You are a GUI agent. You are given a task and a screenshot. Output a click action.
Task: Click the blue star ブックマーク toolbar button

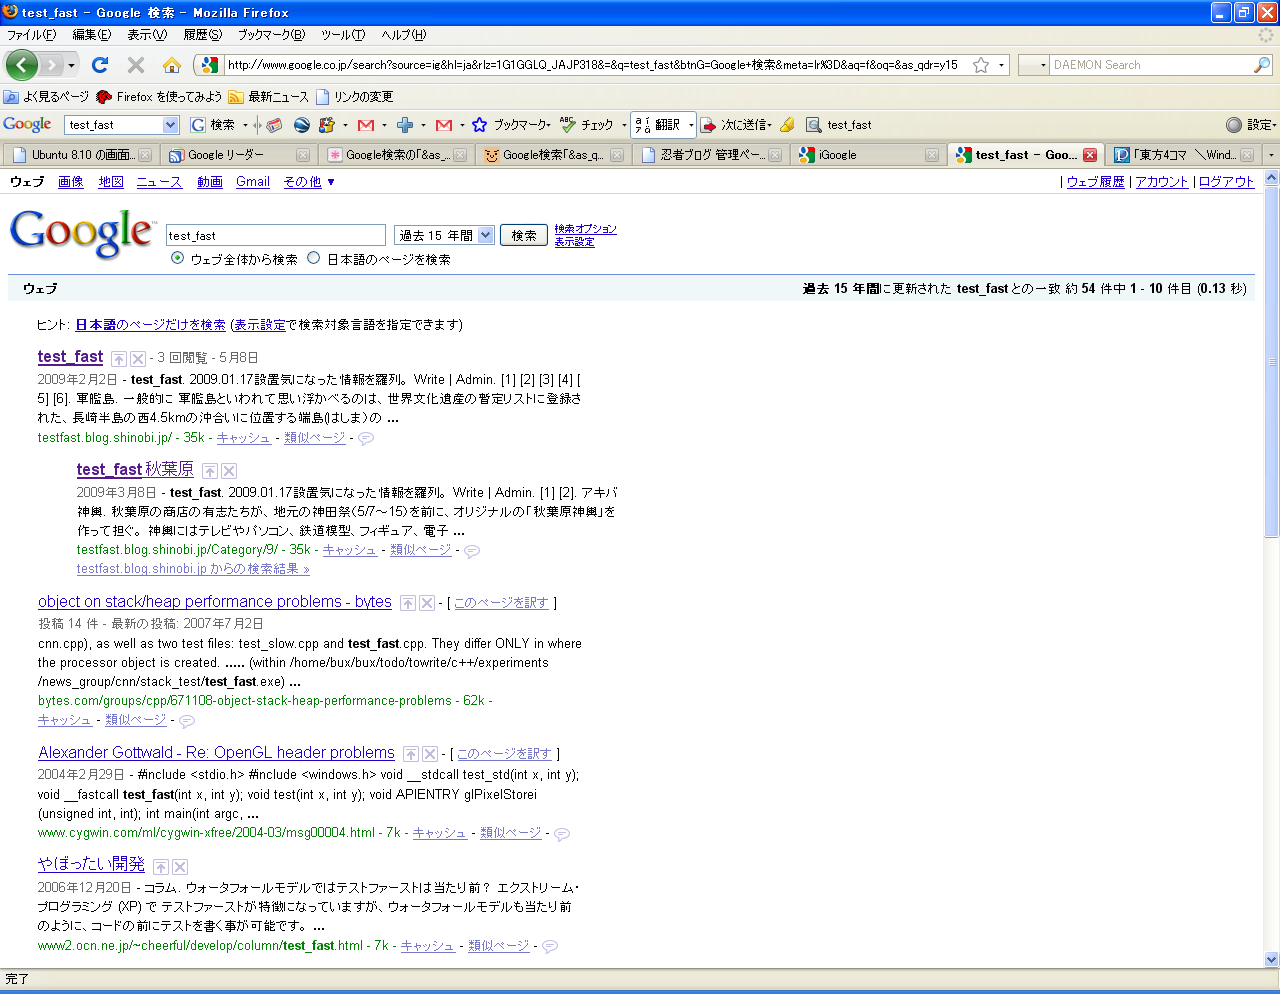point(510,125)
